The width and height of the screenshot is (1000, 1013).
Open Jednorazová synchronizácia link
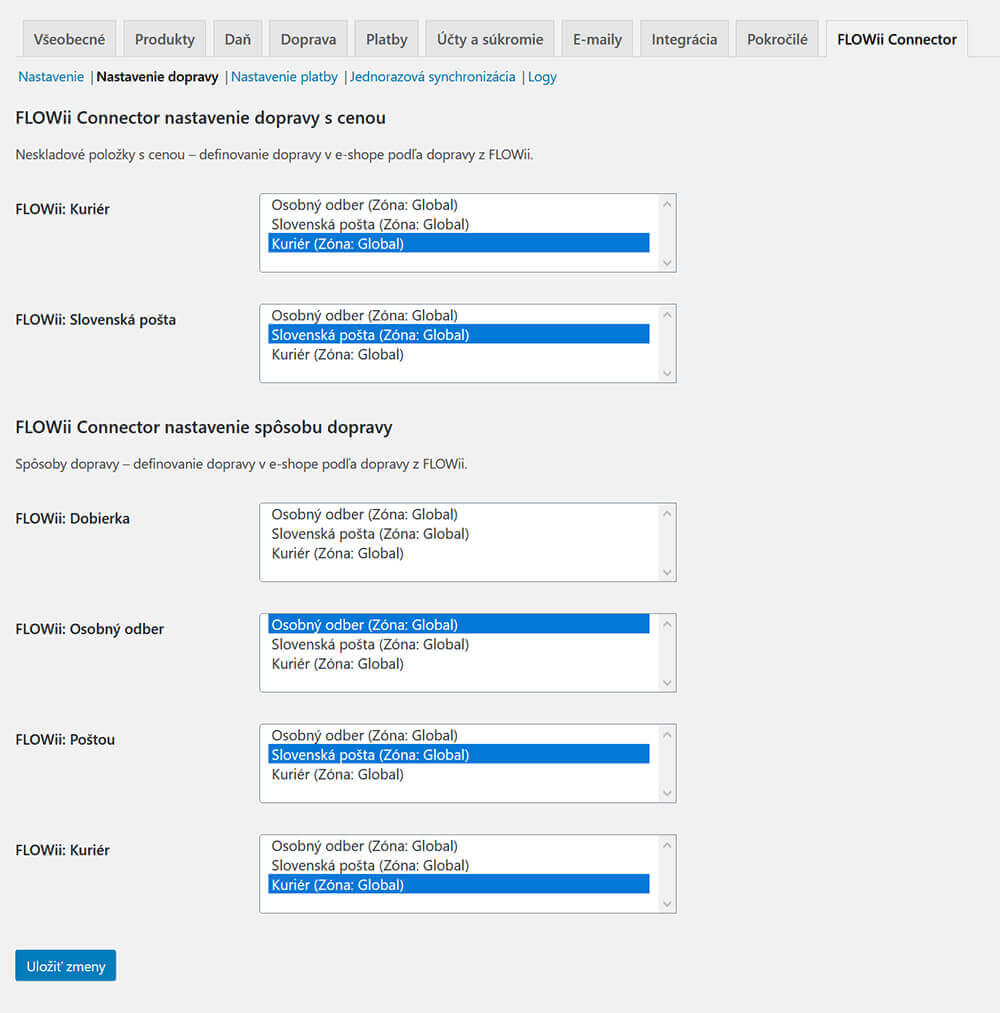click(433, 77)
